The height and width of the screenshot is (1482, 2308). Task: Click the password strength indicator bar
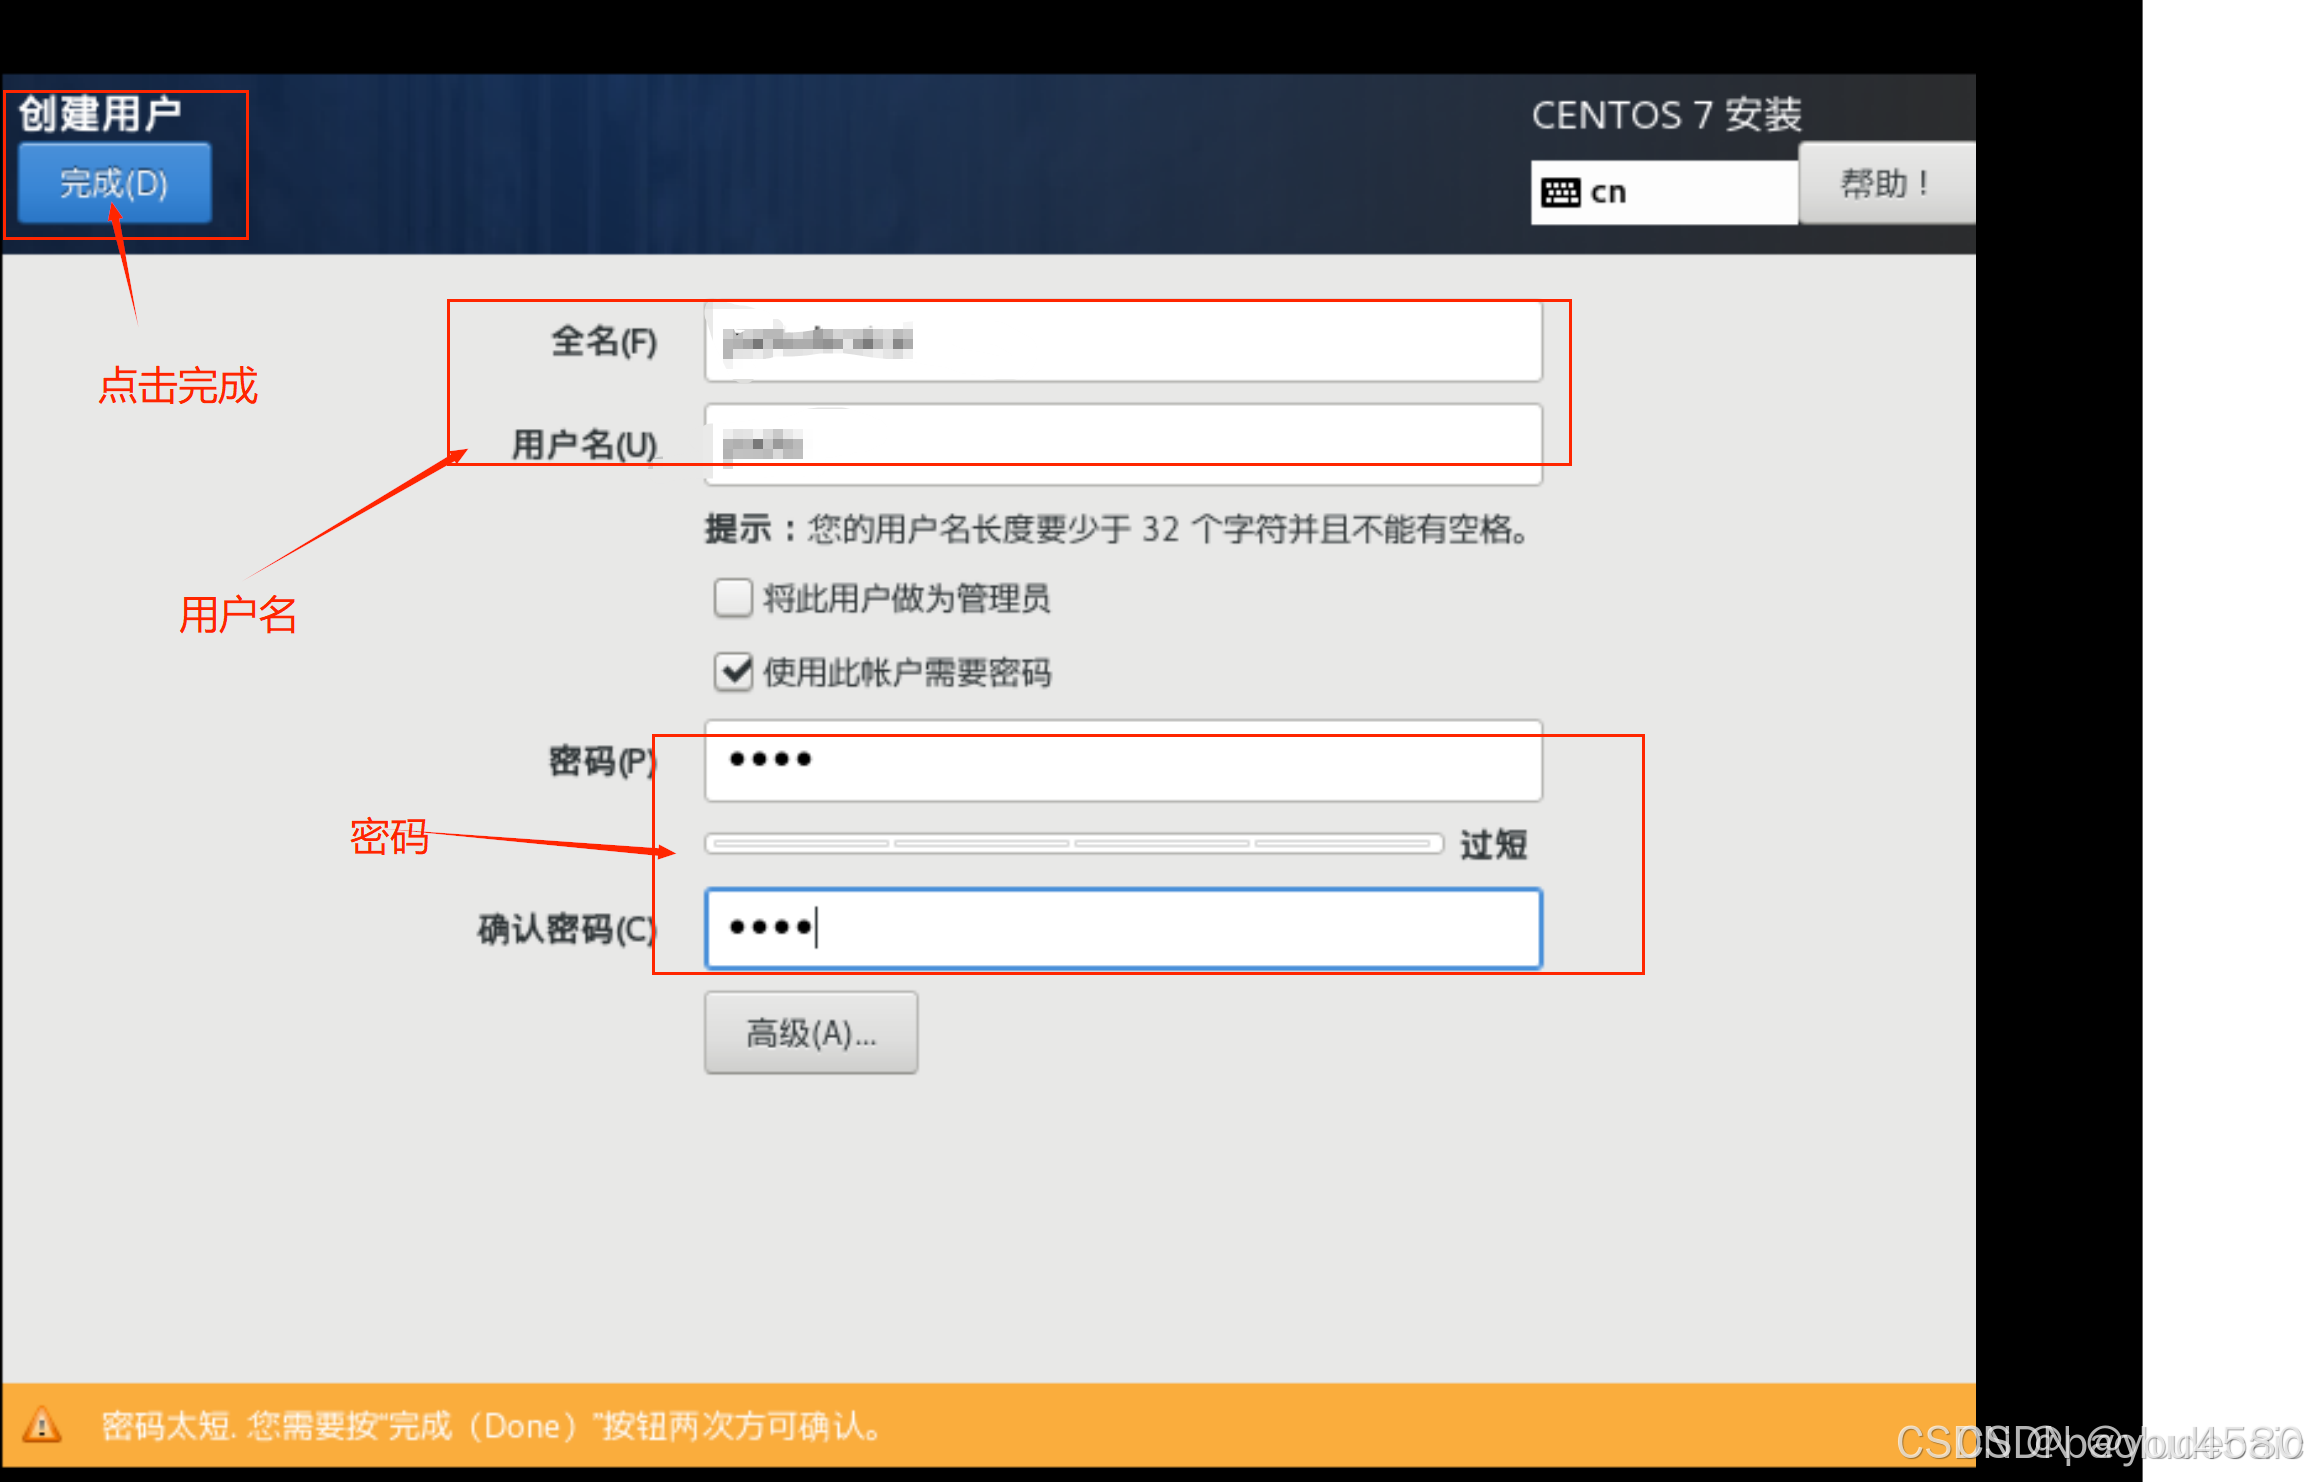[1074, 844]
